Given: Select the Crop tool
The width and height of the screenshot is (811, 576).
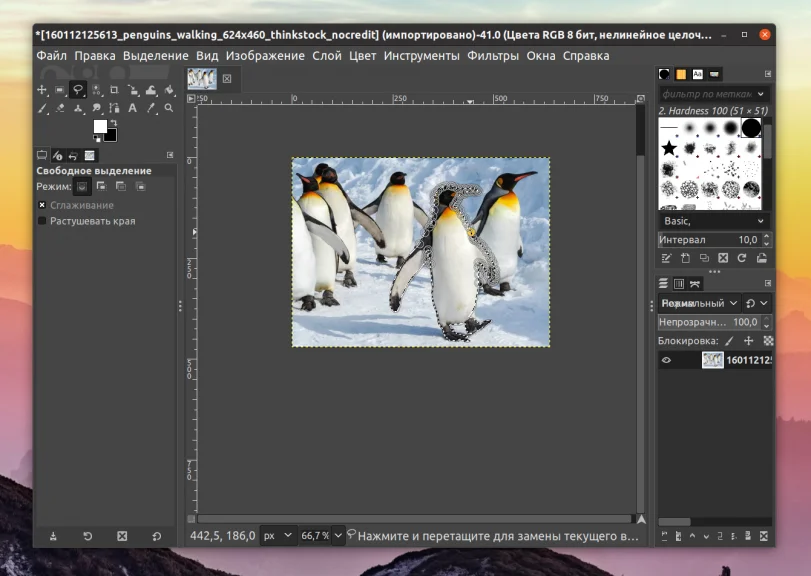Looking at the screenshot, I should point(114,89).
